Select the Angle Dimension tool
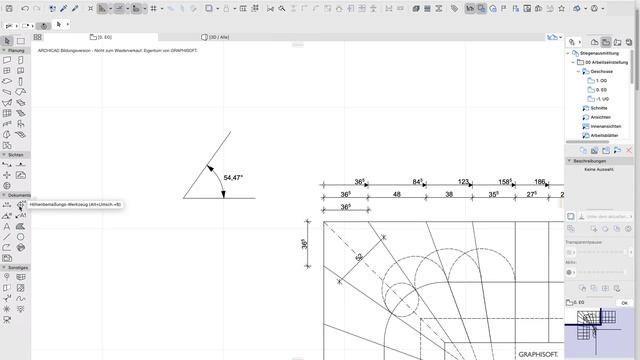 7,216
